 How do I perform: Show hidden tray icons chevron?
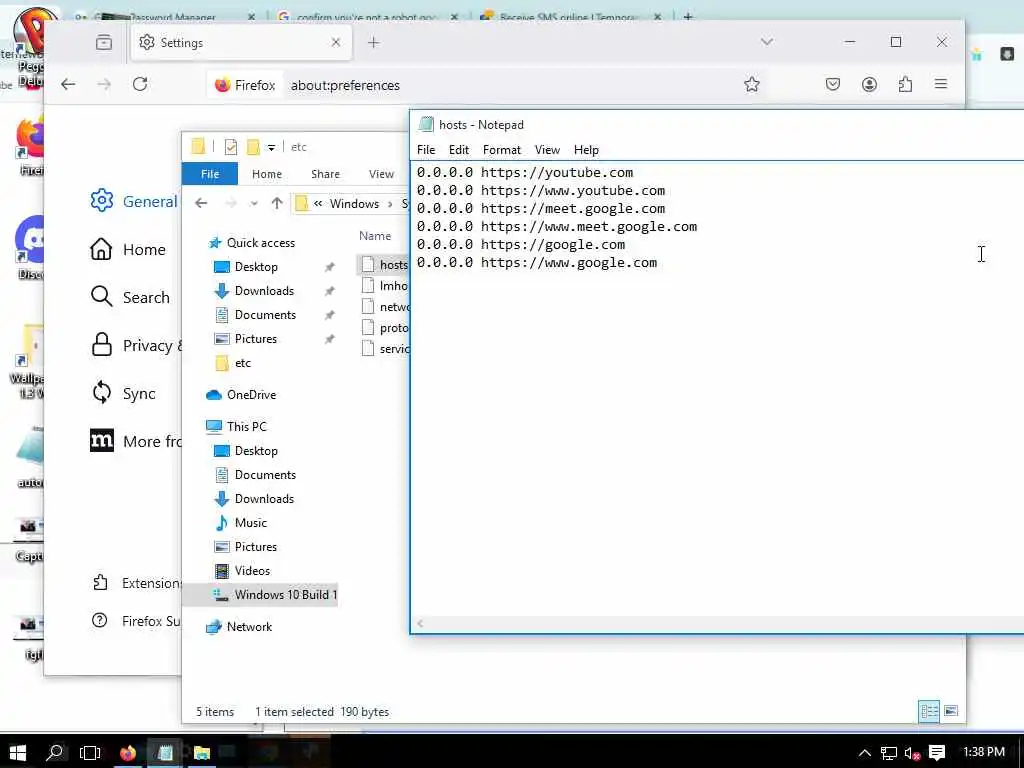865,752
